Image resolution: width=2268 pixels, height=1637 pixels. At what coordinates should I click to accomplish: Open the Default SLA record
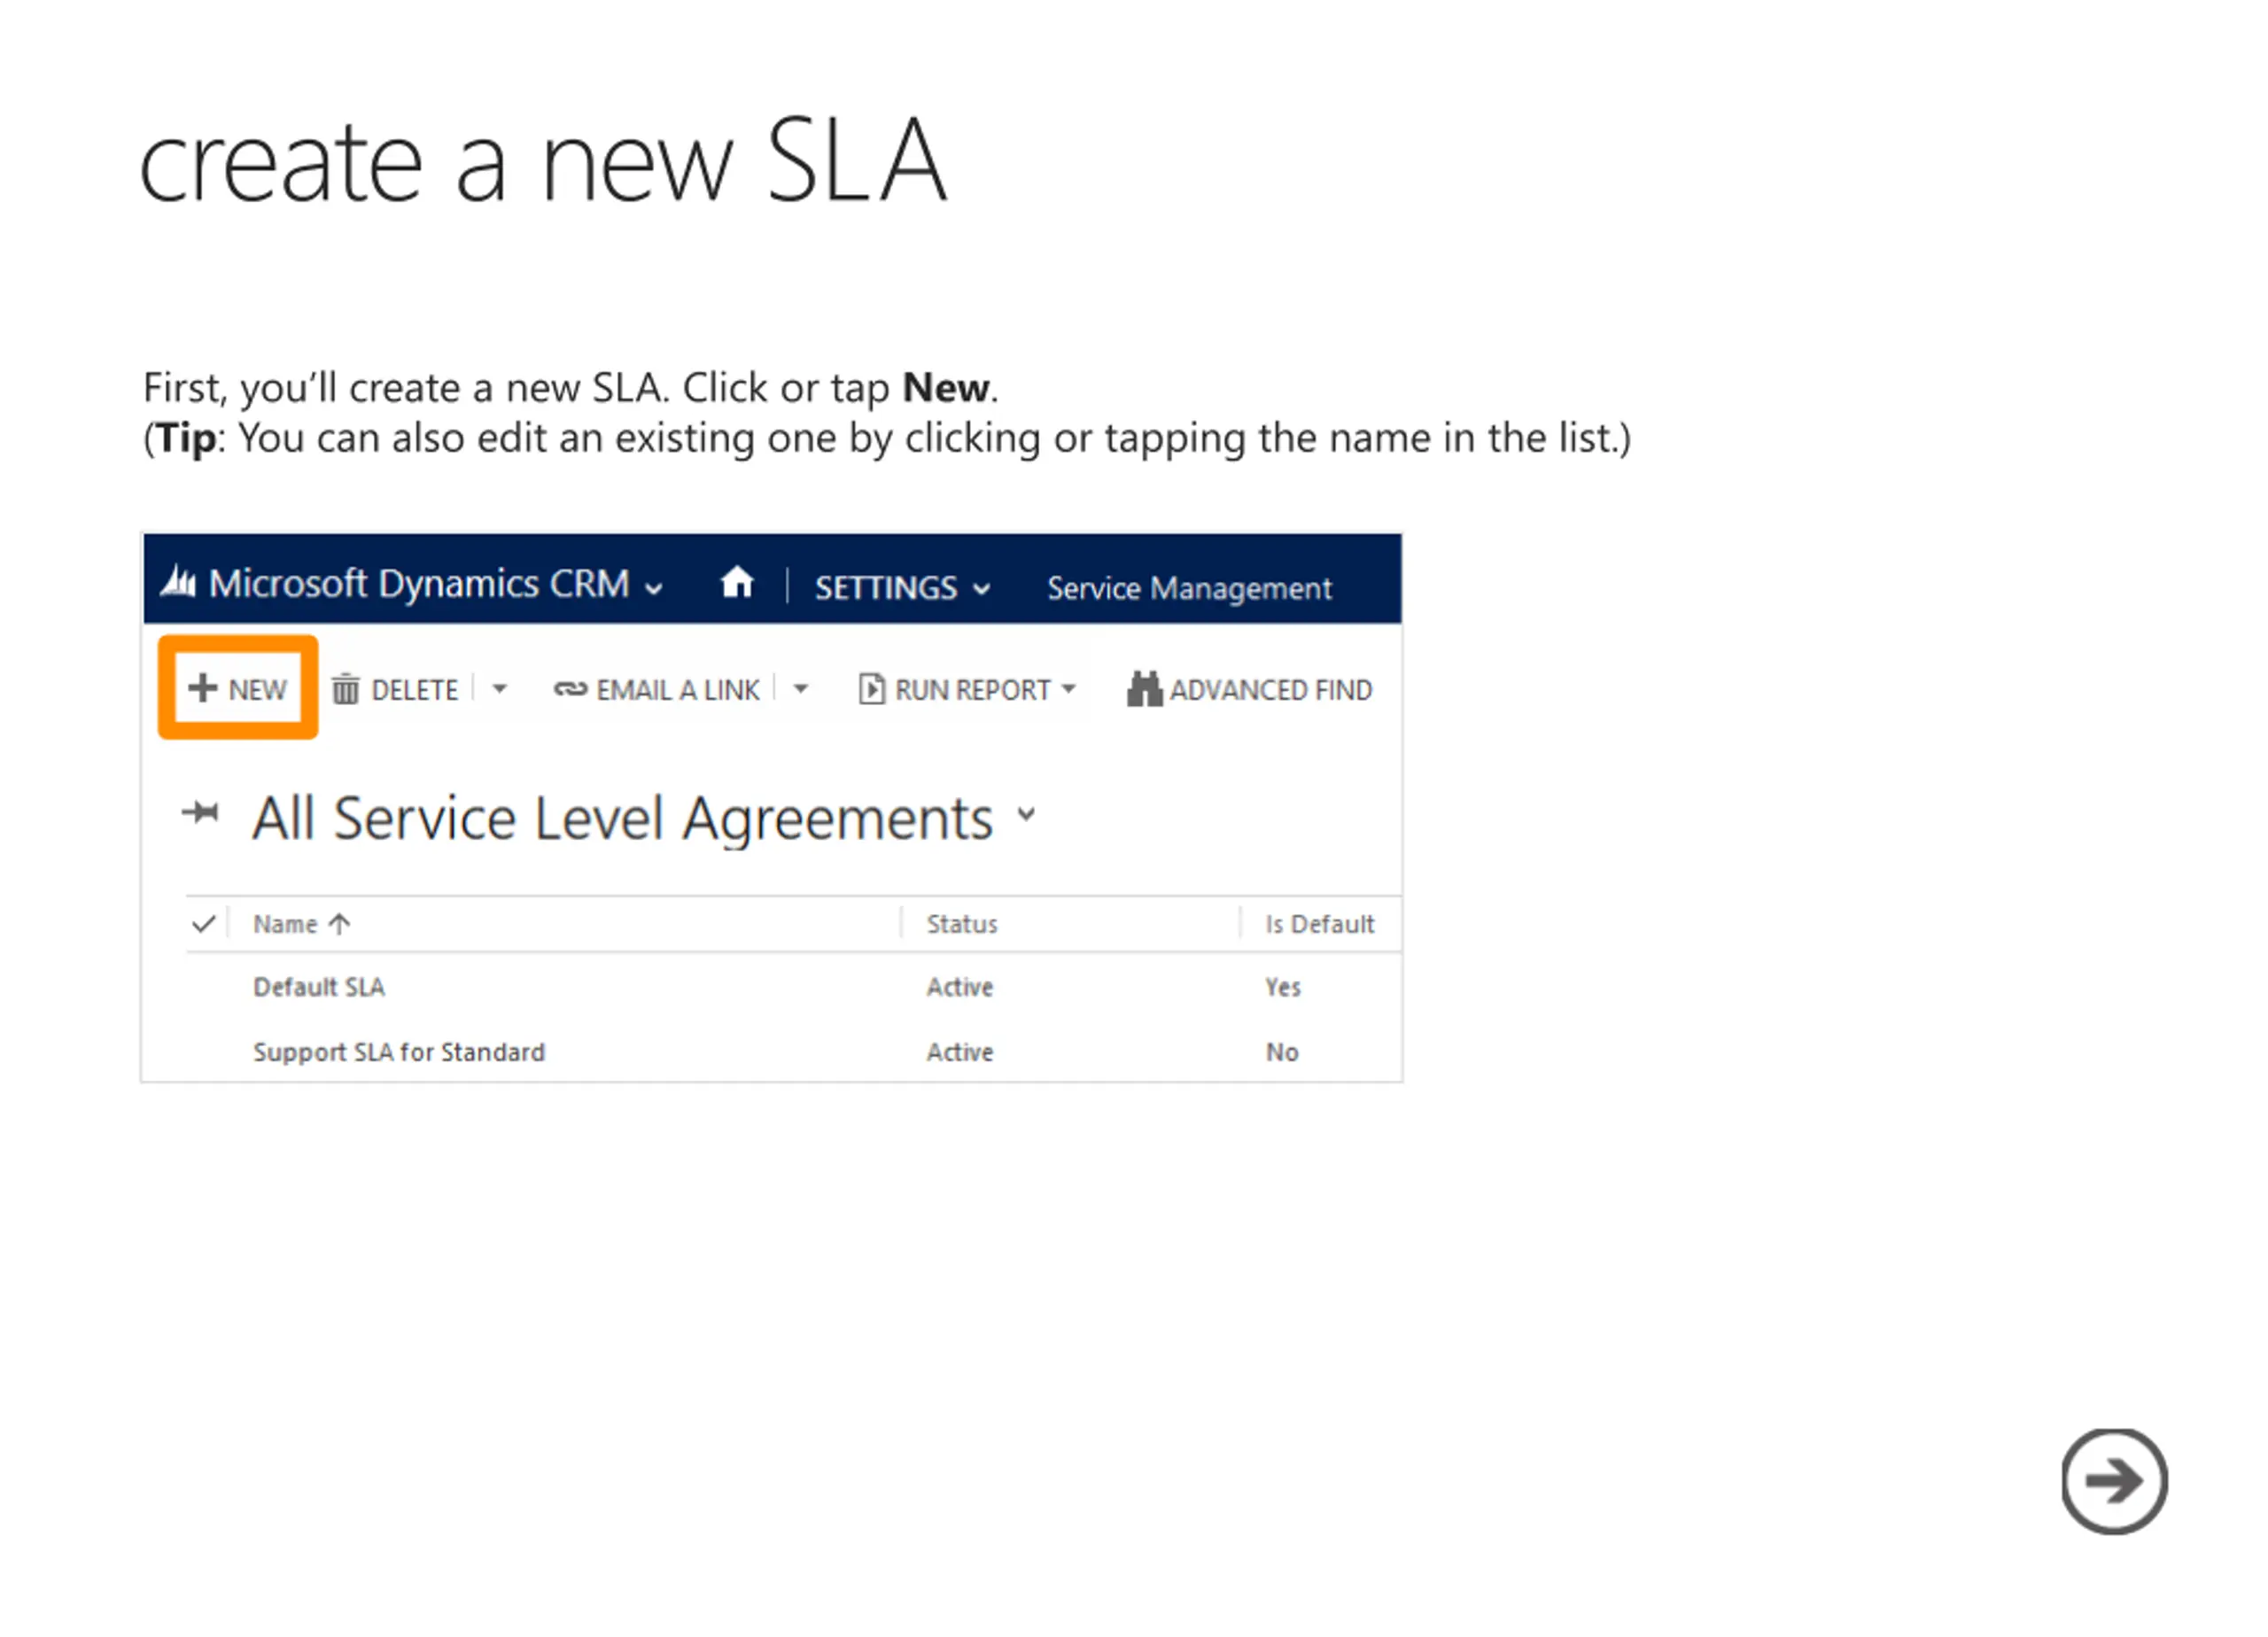coord(320,989)
